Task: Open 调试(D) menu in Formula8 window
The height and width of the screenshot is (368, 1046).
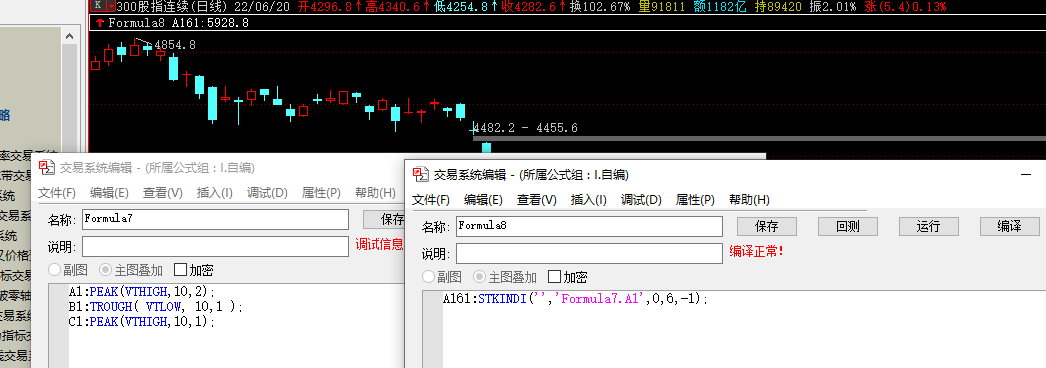Action: tap(641, 200)
